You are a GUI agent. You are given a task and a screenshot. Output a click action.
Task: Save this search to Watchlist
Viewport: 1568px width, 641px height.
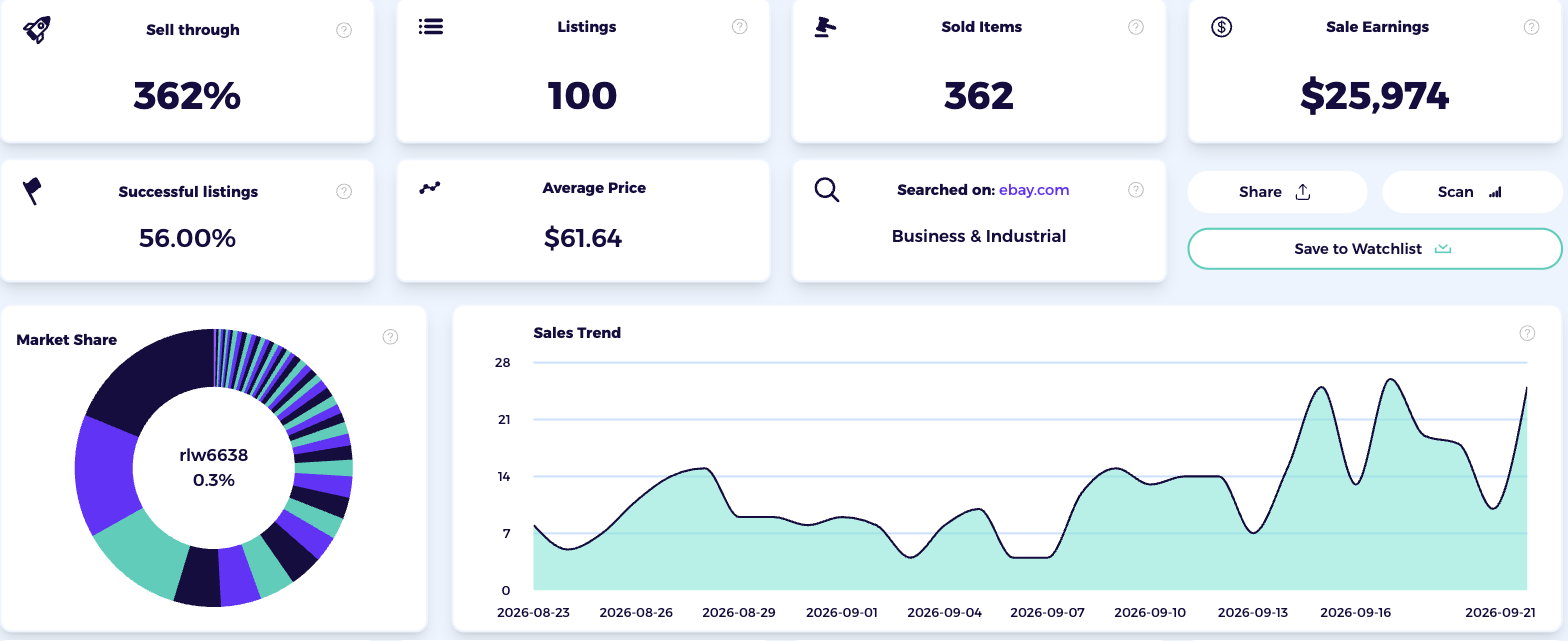coord(1374,249)
